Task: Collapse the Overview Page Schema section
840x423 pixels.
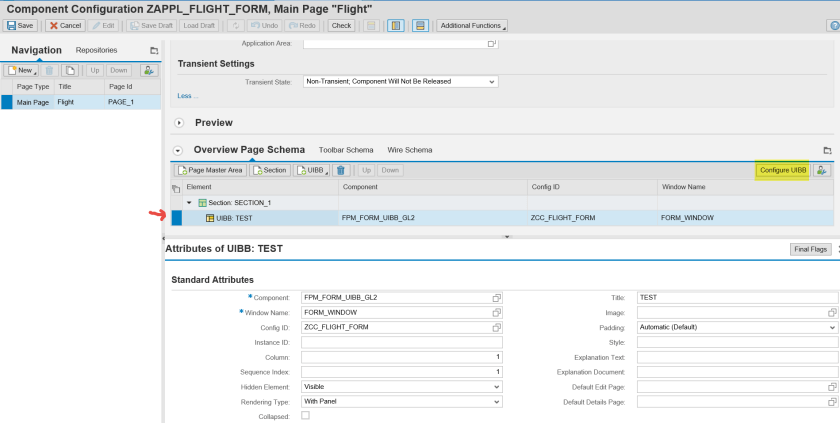Action: pos(179,150)
